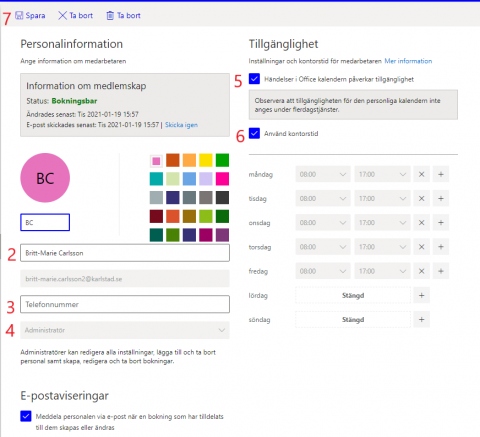Image resolution: width=480 pixels, height=437 pixels.
Task: Add måndag time slot with plus icon
Action: [x=441, y=174]
